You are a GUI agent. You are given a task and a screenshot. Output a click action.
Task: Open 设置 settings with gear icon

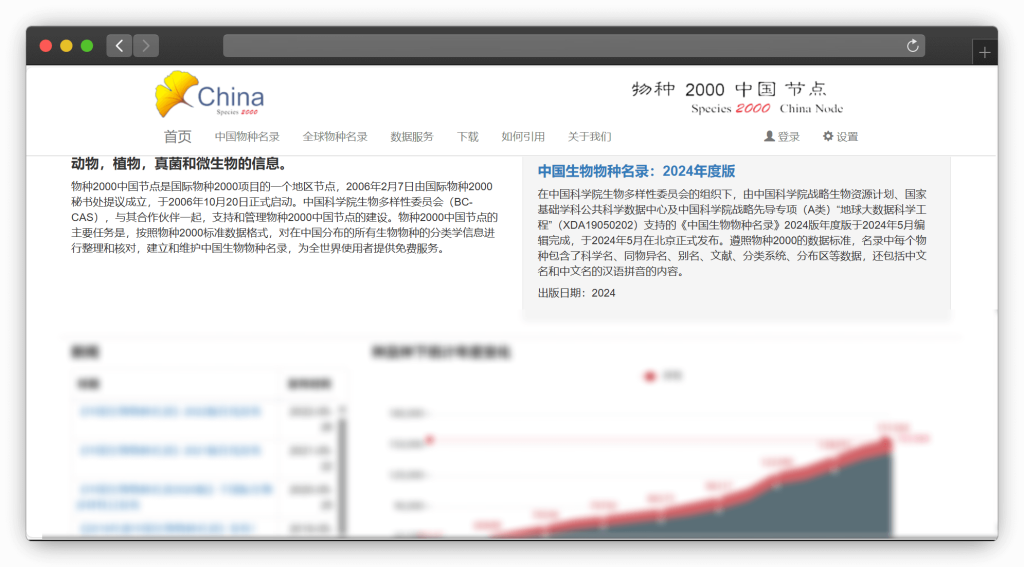click(840, 137)
